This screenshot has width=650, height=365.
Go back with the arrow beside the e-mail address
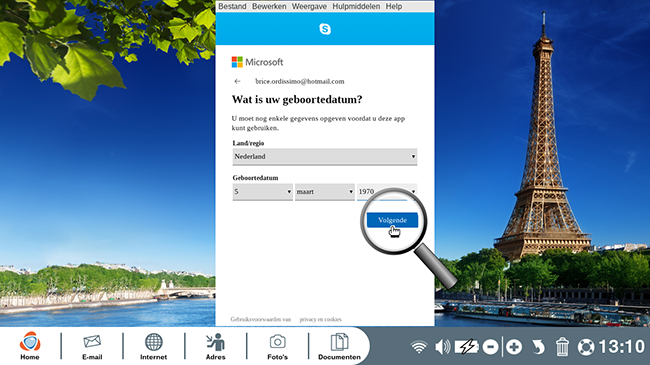(x=237, y=81)
